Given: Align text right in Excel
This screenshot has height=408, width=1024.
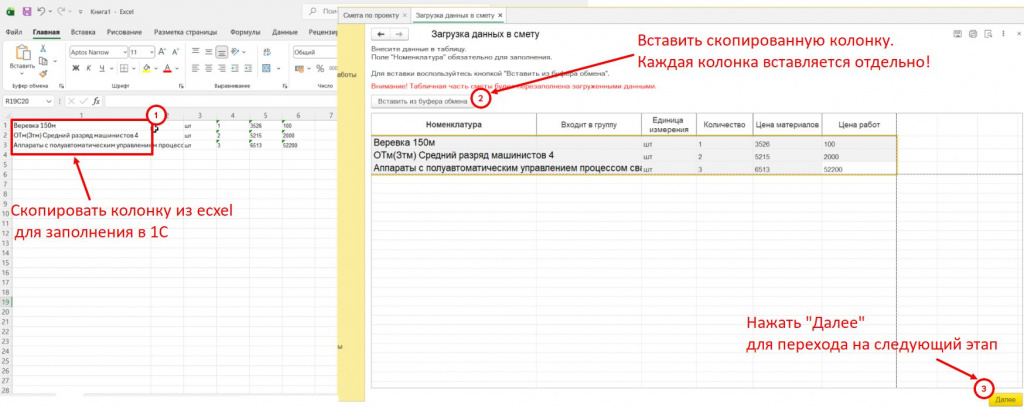Looking at the screenshot, I should pos(222,68).
